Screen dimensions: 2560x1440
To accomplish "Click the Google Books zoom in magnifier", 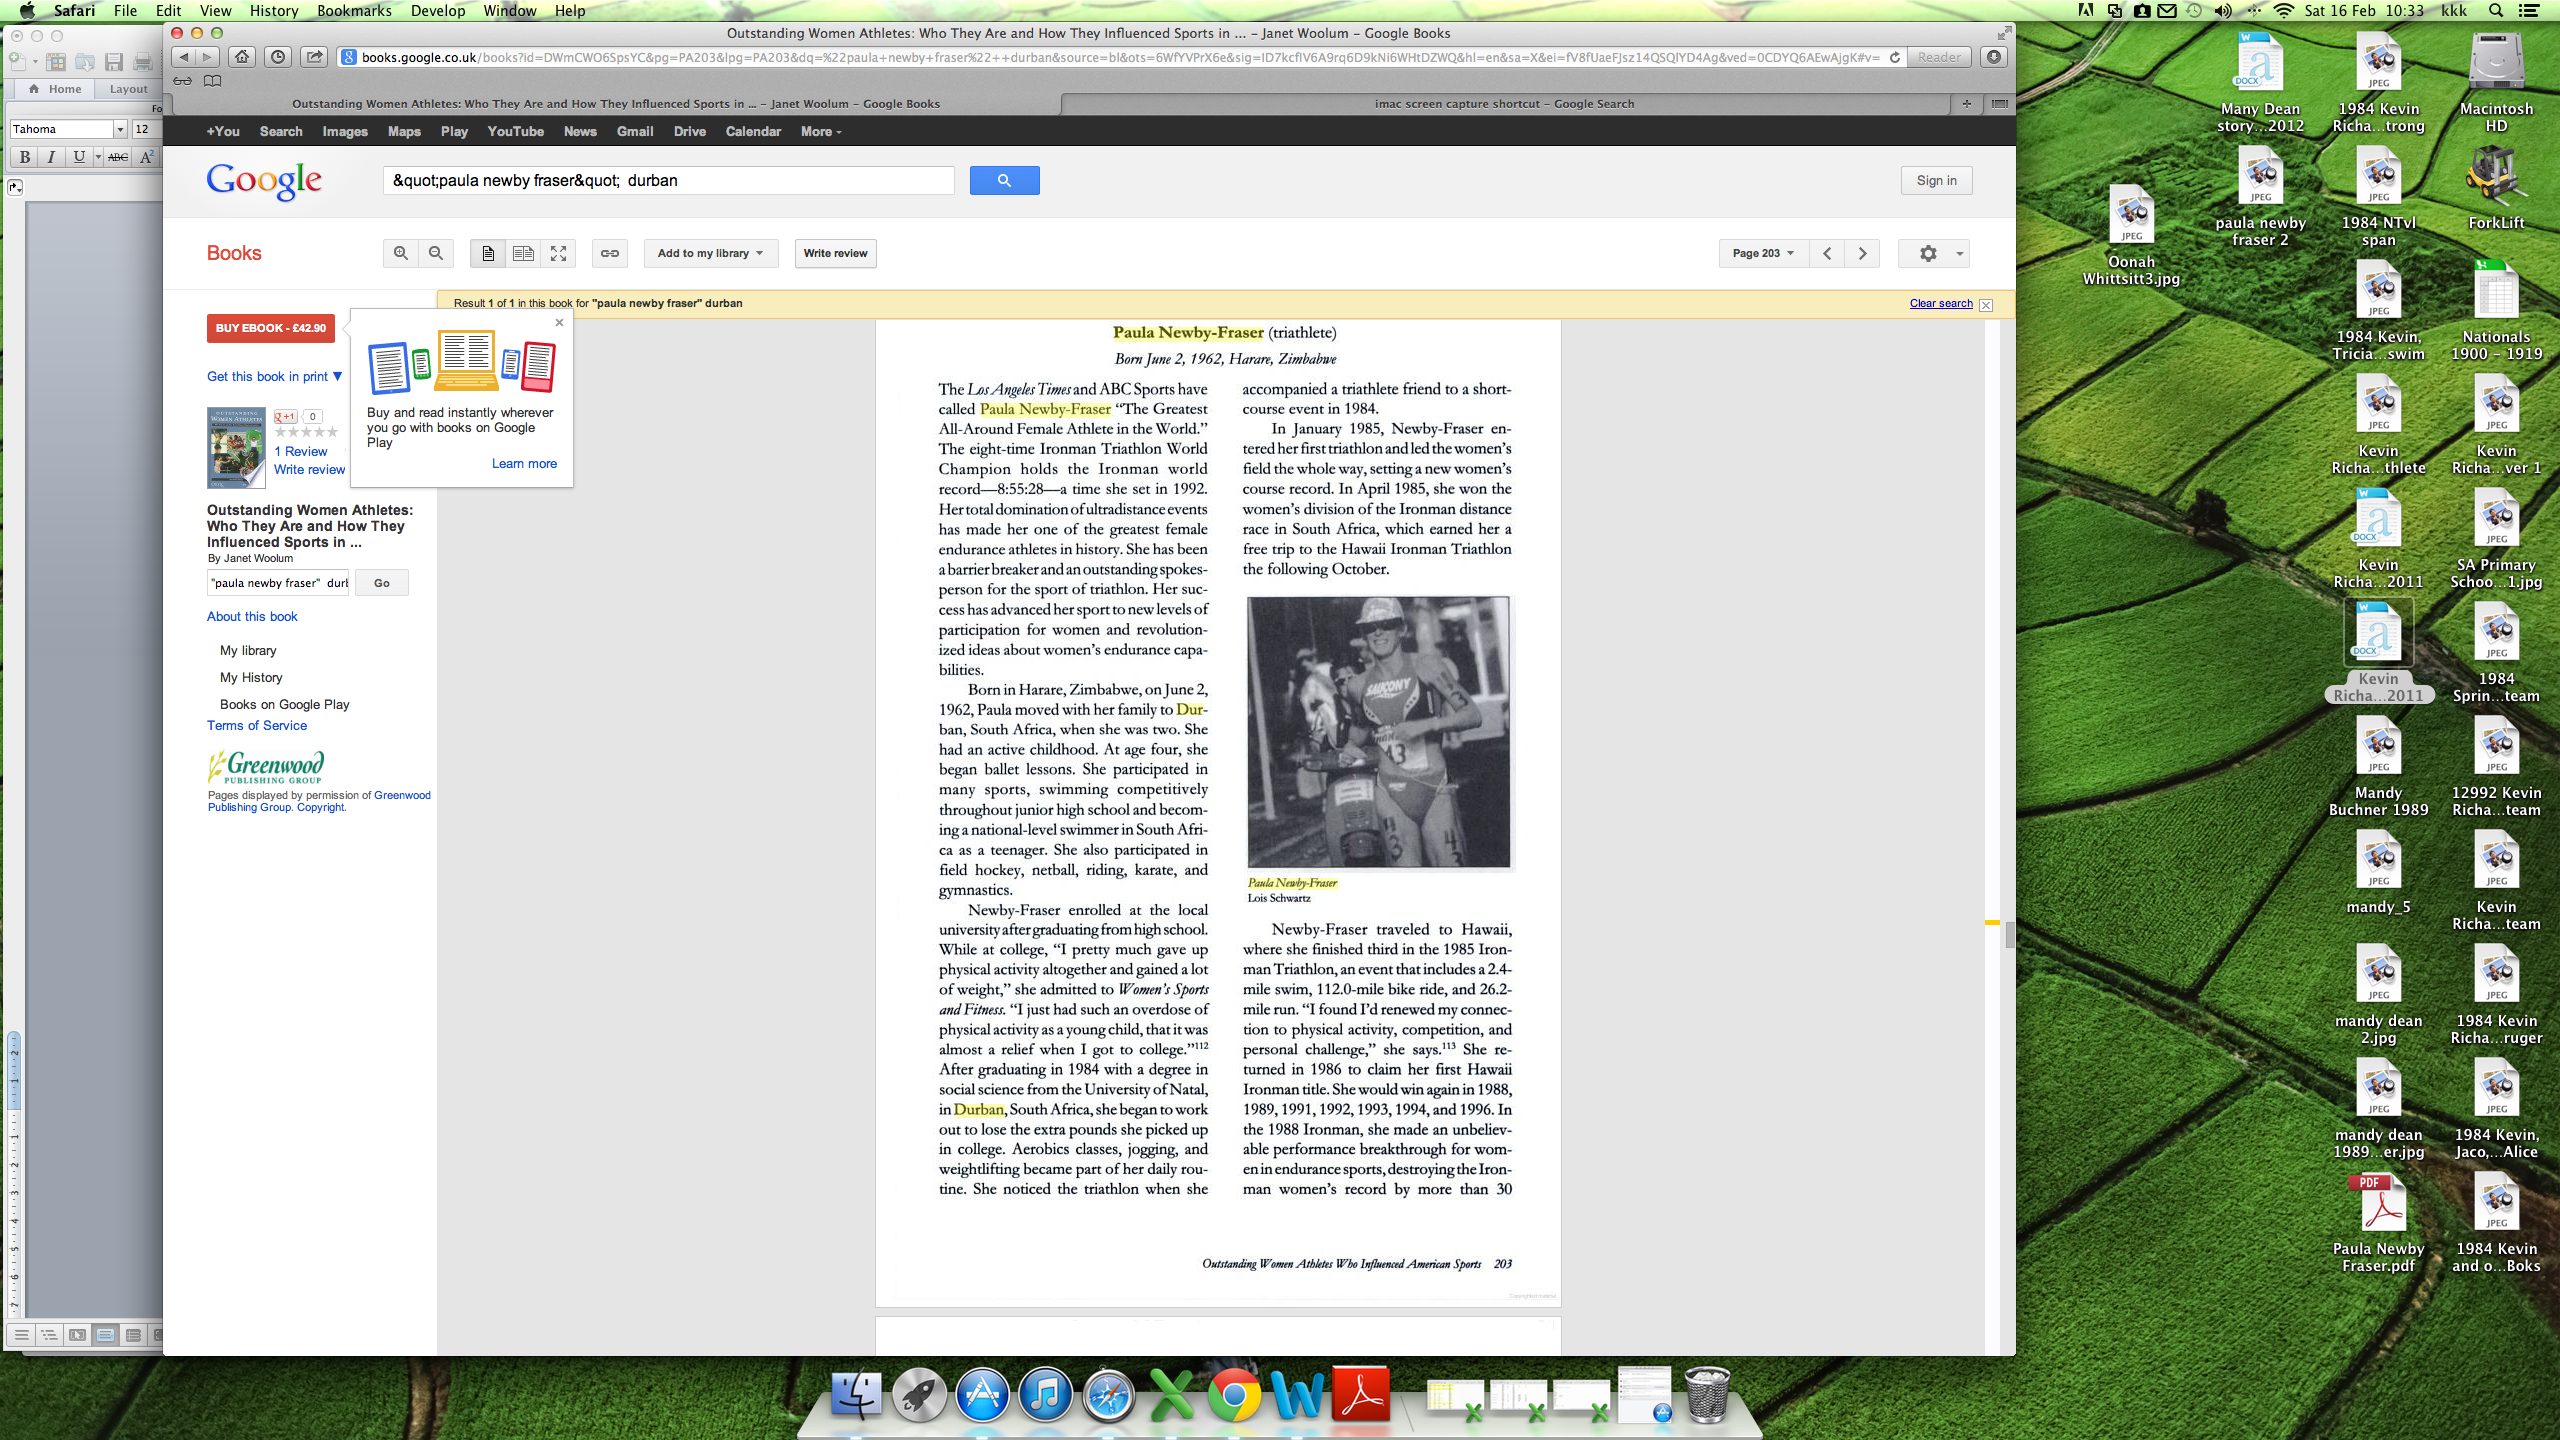I will pyautogui.click(x=400, y=253).
